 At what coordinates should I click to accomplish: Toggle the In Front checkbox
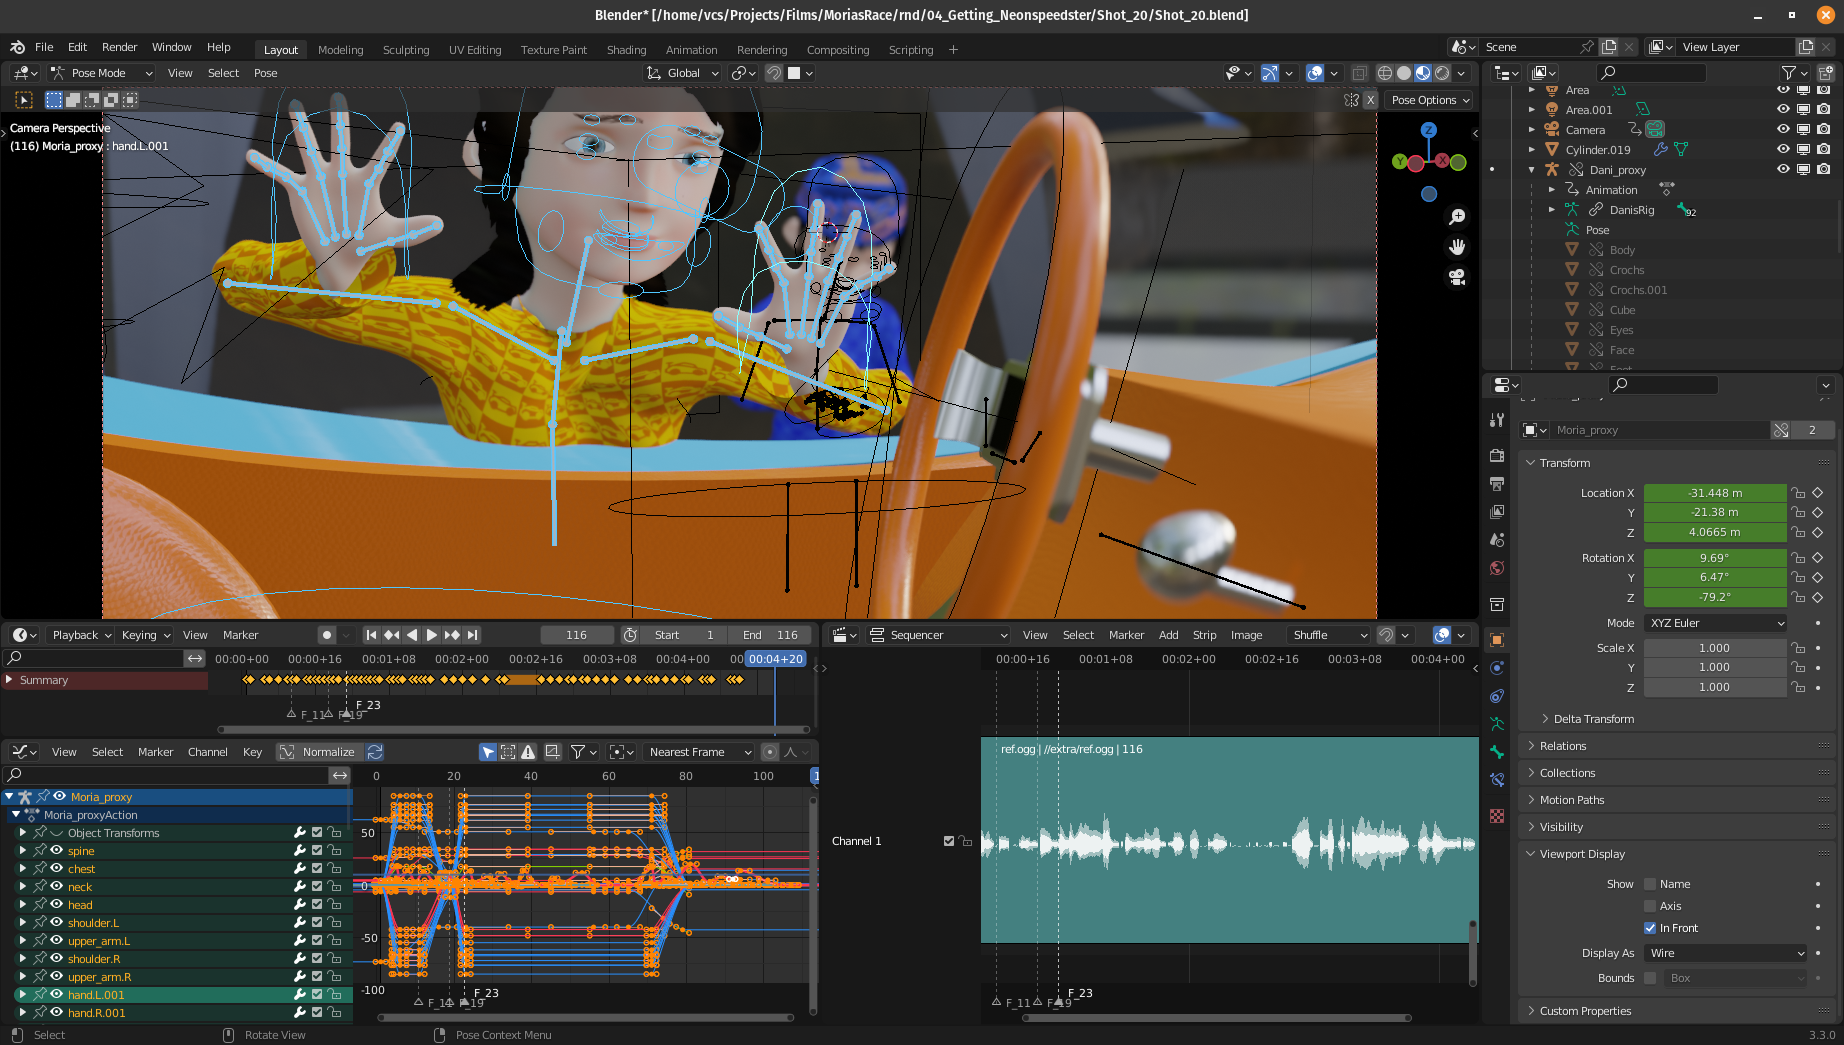tap(1650, 928)
